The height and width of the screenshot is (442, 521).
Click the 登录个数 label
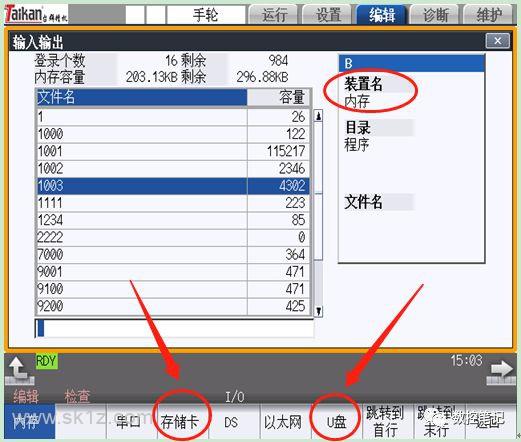pos(60,61)
